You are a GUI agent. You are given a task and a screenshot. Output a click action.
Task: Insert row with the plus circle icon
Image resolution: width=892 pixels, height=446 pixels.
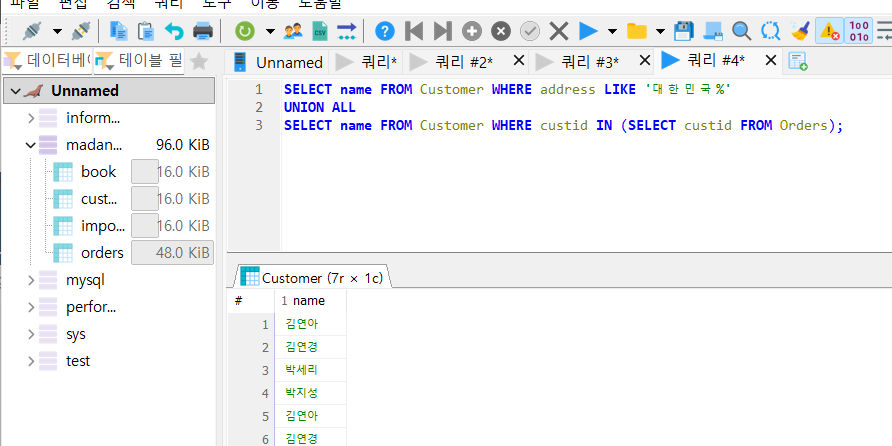(472, 31)
